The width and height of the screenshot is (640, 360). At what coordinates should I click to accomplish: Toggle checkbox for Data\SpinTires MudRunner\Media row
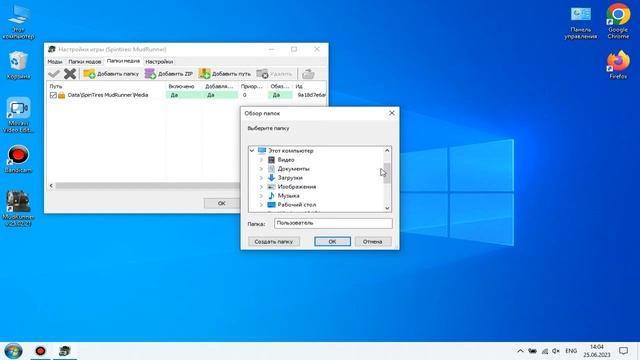tap(53, 95)
